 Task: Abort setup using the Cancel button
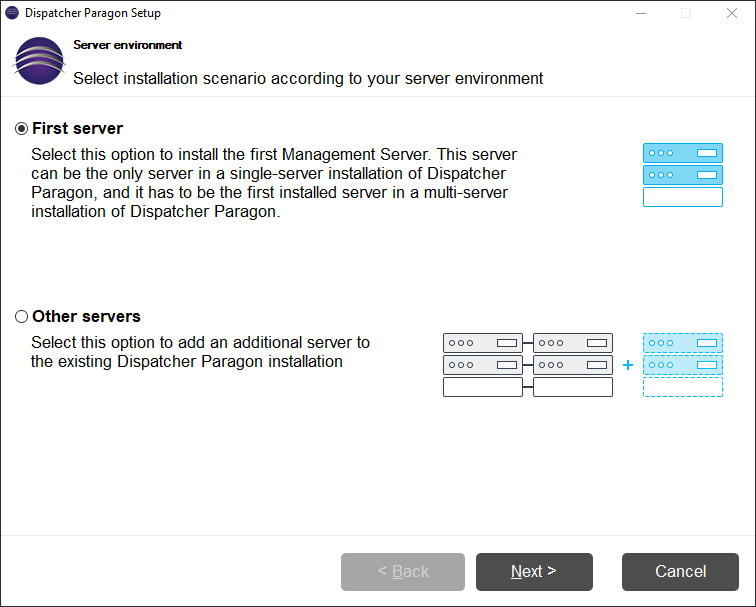click(x=680, y=572)
